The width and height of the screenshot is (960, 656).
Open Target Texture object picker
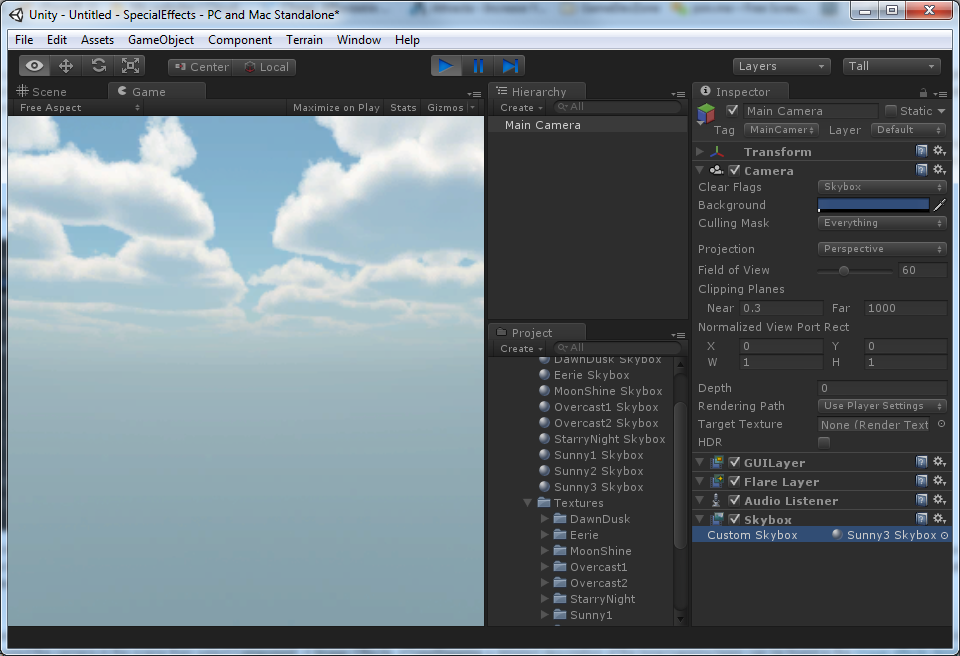coord(941,424)
